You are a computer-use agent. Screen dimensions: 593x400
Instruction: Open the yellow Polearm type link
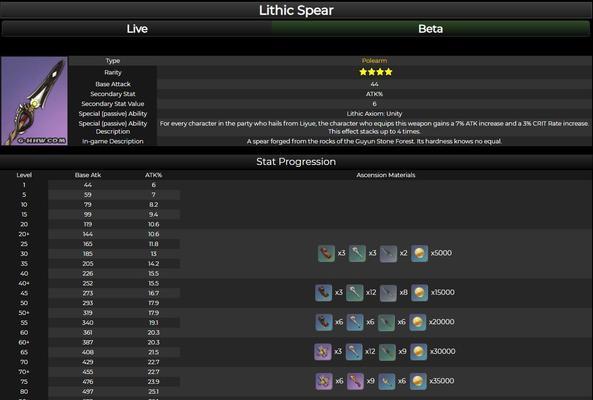374,60
